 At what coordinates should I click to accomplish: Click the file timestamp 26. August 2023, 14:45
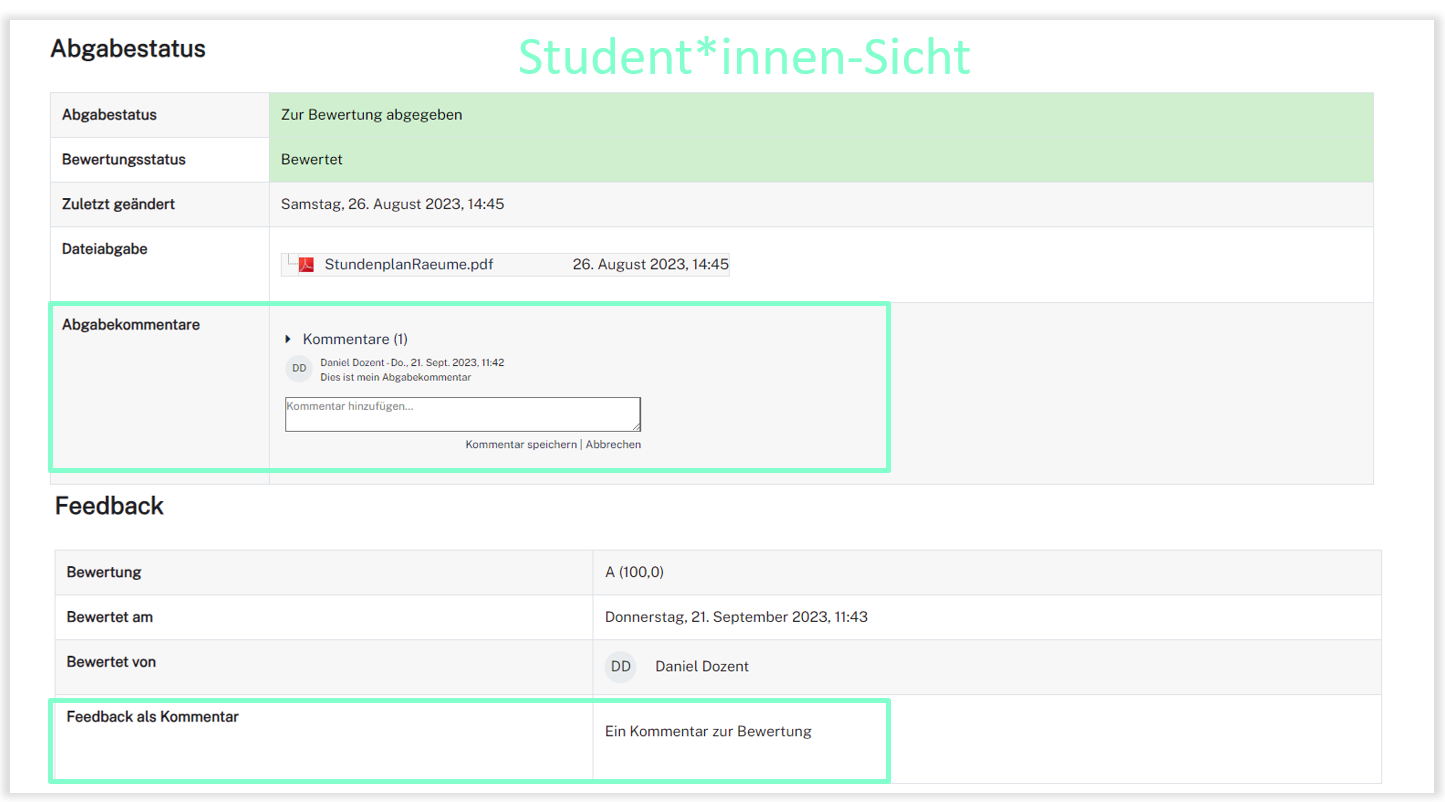click(x=650, y=265)
